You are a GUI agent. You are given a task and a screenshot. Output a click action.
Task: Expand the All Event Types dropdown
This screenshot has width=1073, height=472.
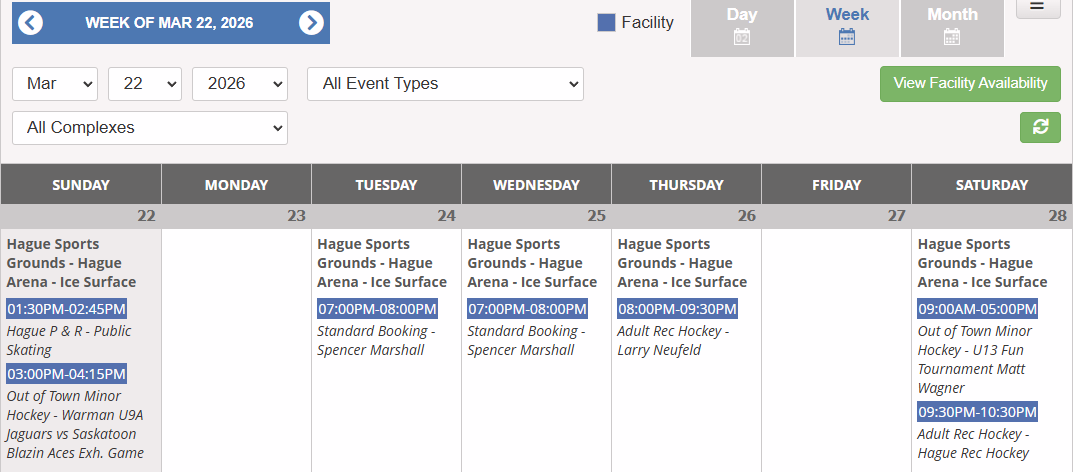tap(445, 84)
